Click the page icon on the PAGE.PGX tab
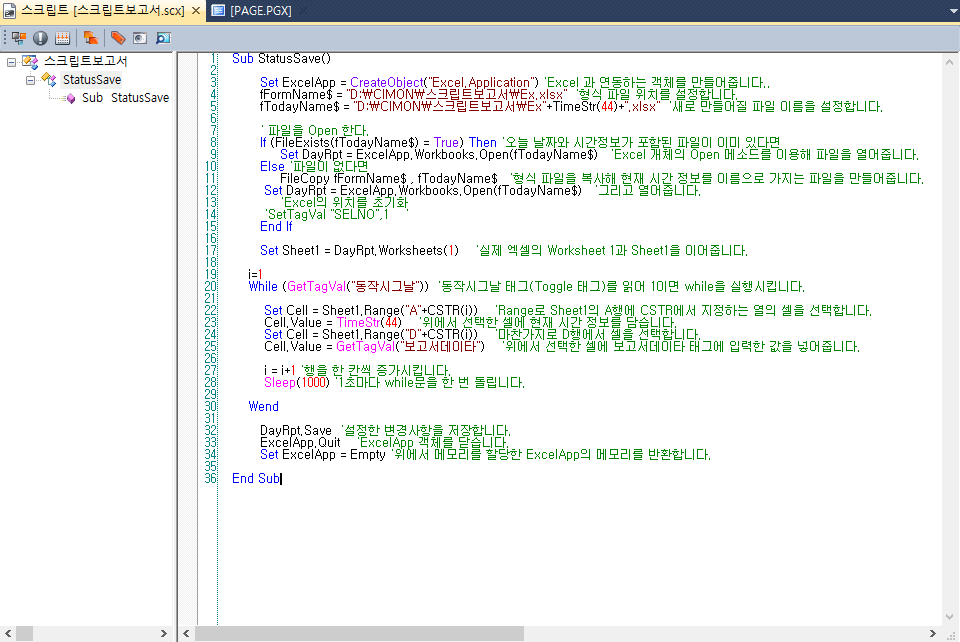 pyautogui.click(x=219, y=10)
